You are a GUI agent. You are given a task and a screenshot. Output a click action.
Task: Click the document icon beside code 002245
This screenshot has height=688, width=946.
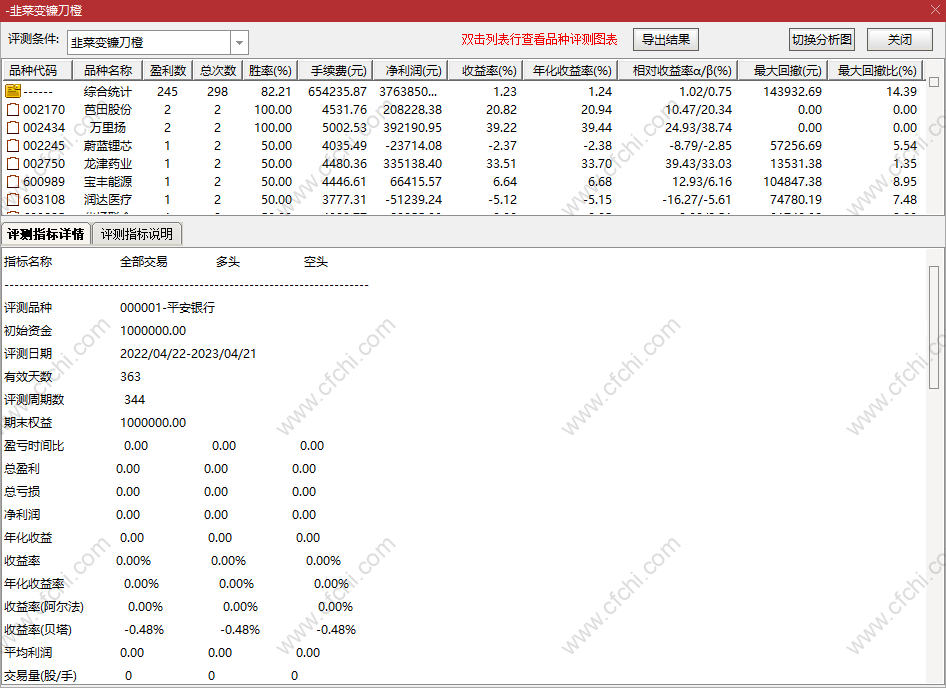point(13,145)
